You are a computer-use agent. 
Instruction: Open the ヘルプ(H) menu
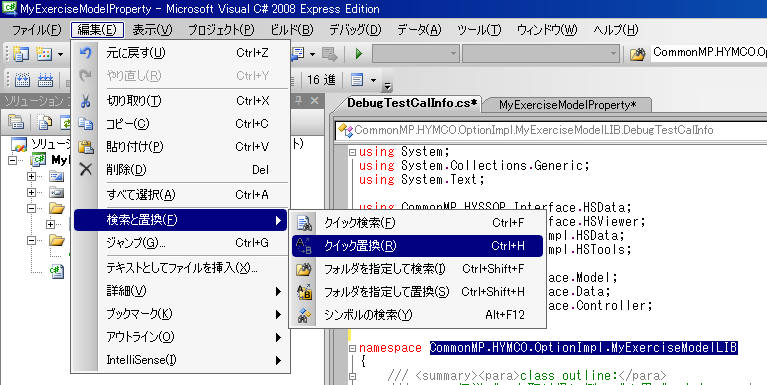[615, 30]
